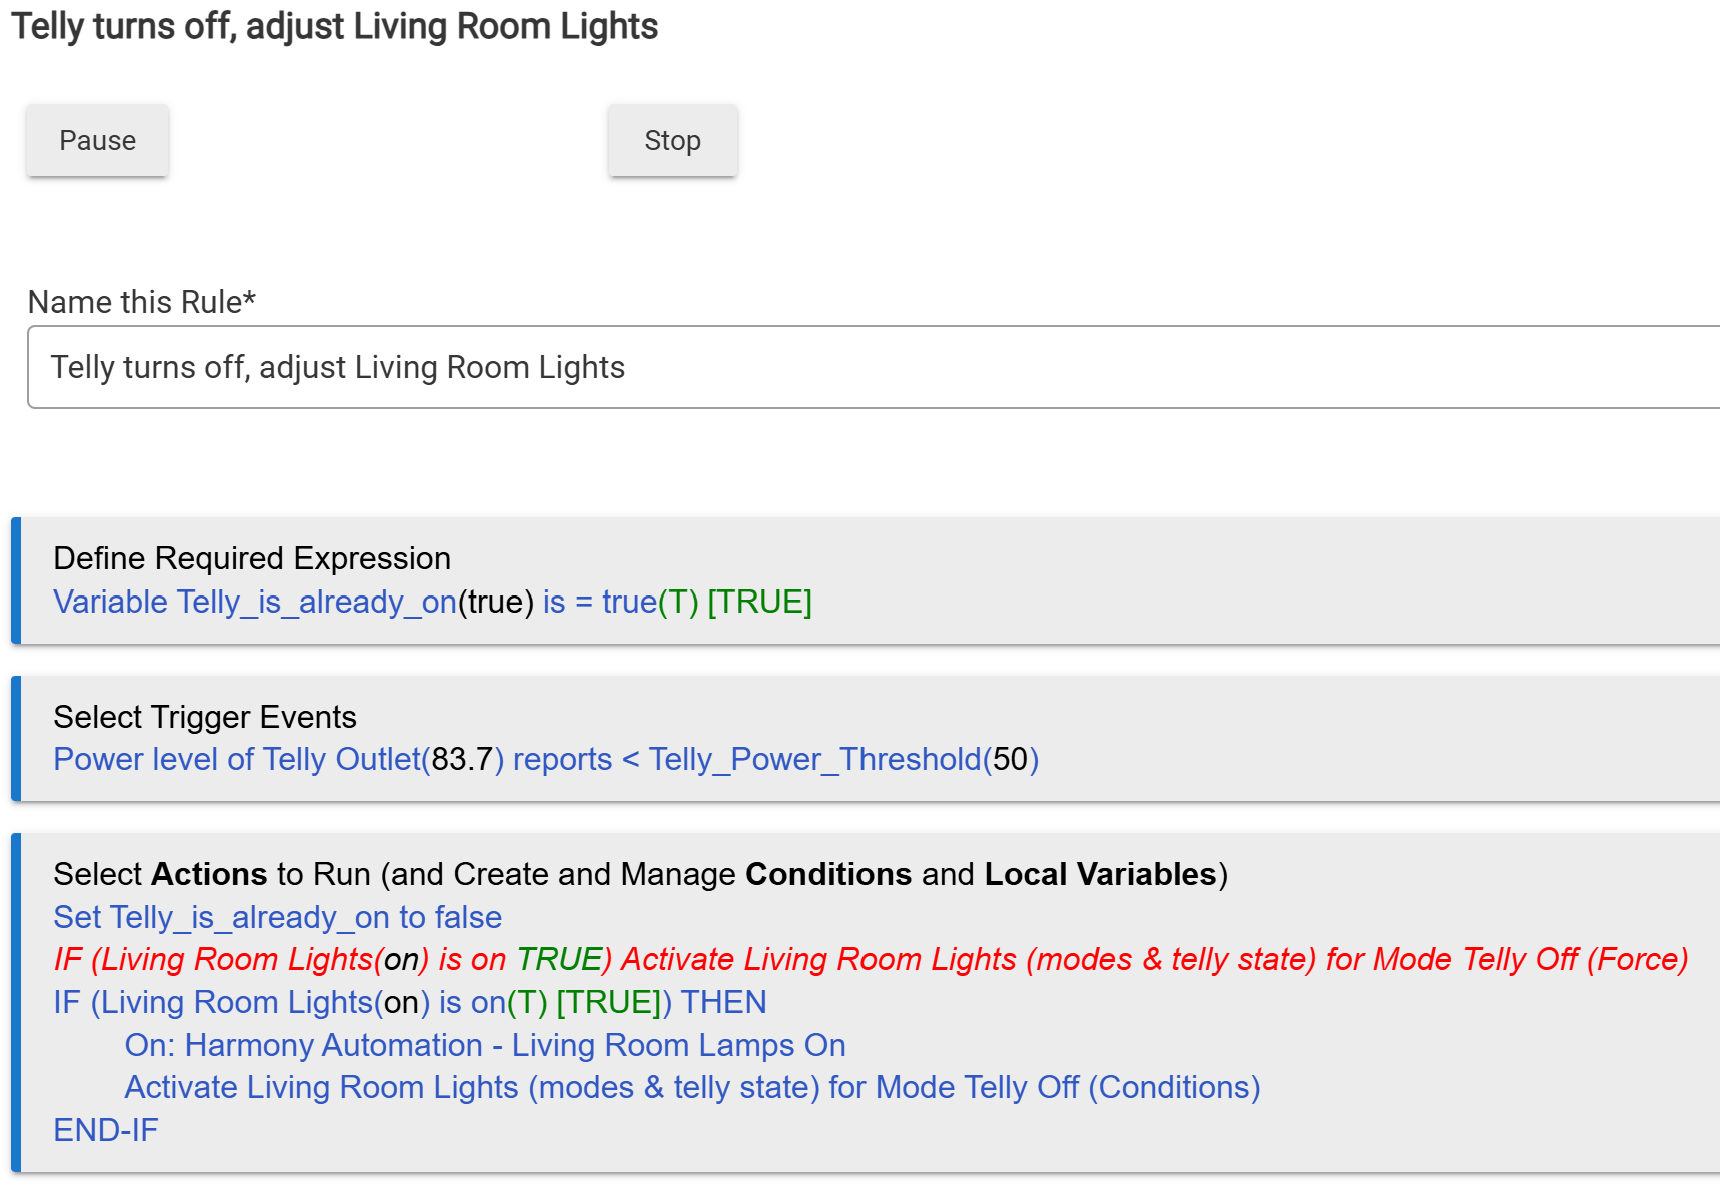Click the blue bar beside Select Trigger Events
Screen dimensions: 1720x1188
click(16, 739)
